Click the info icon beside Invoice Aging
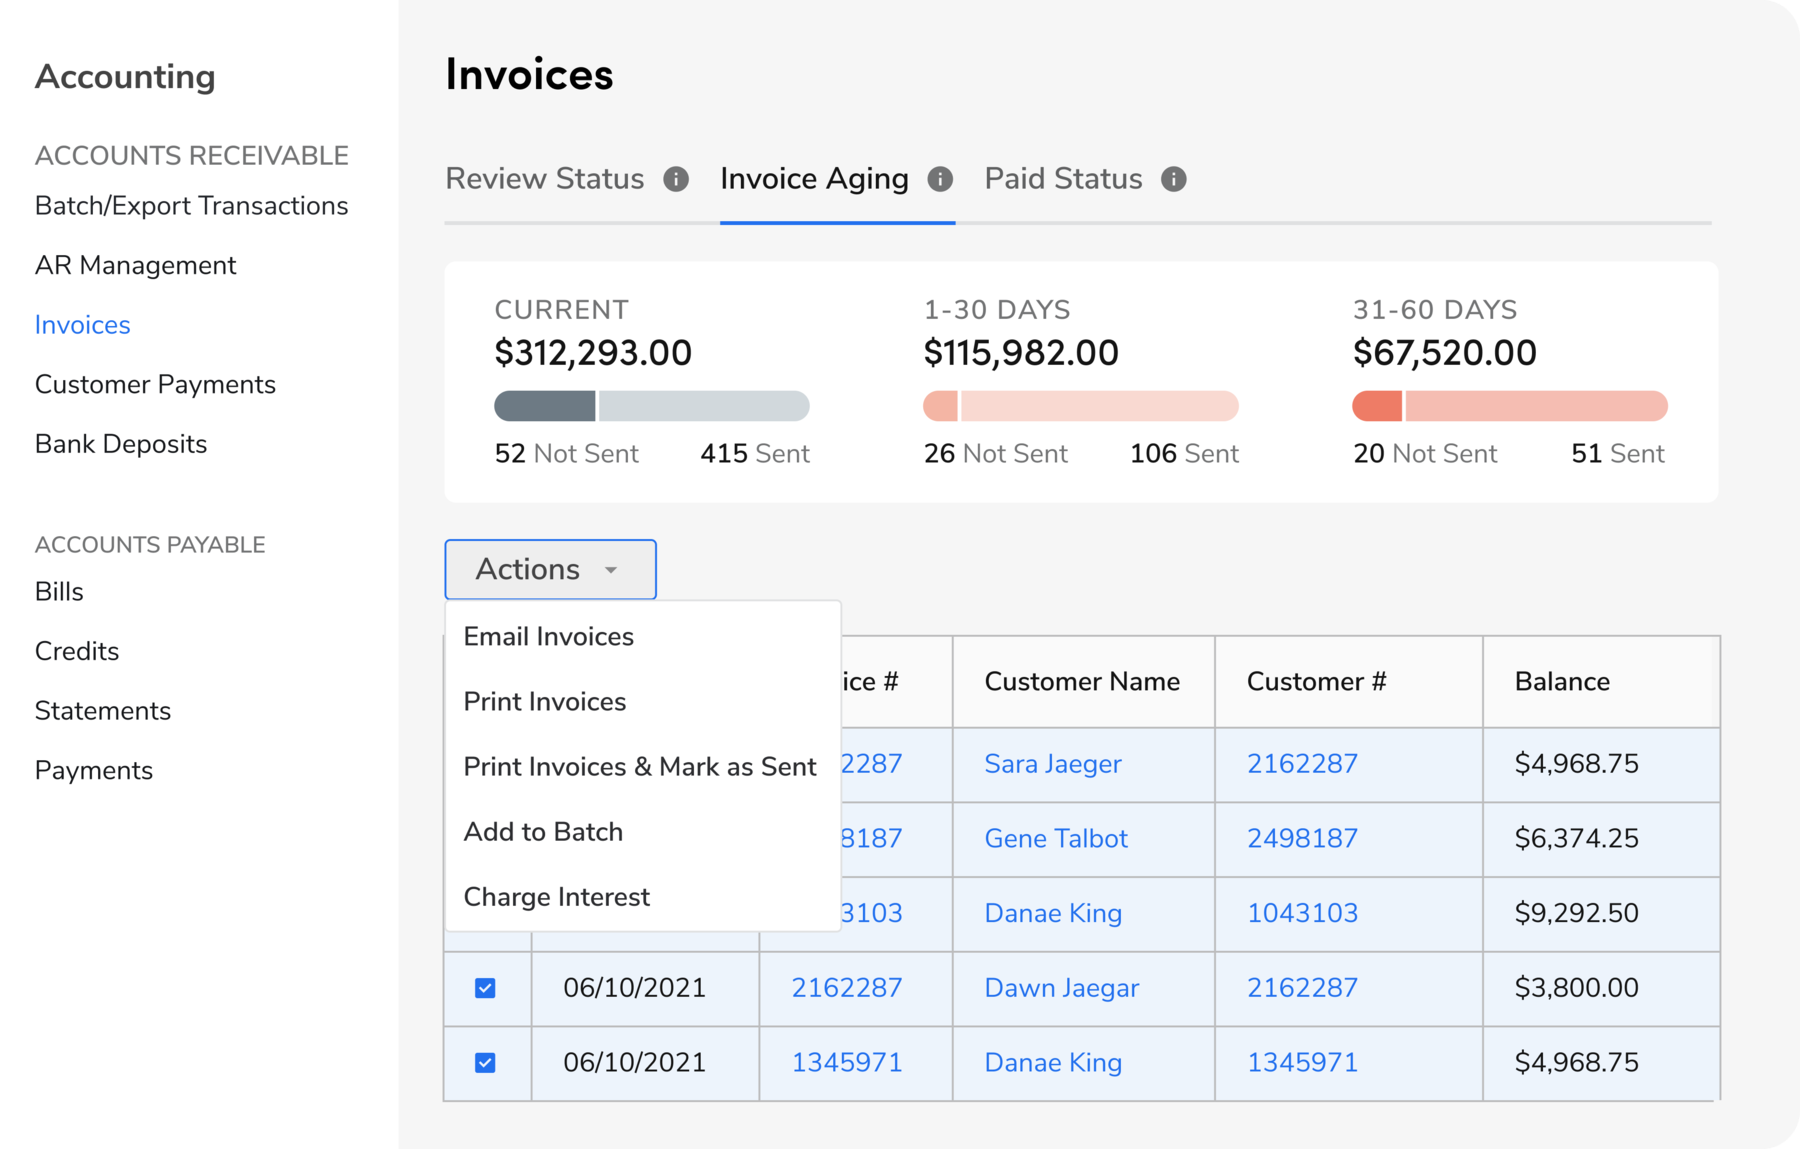The height and width of the screenshot is (1149, 1800). (x=939, y=179)
